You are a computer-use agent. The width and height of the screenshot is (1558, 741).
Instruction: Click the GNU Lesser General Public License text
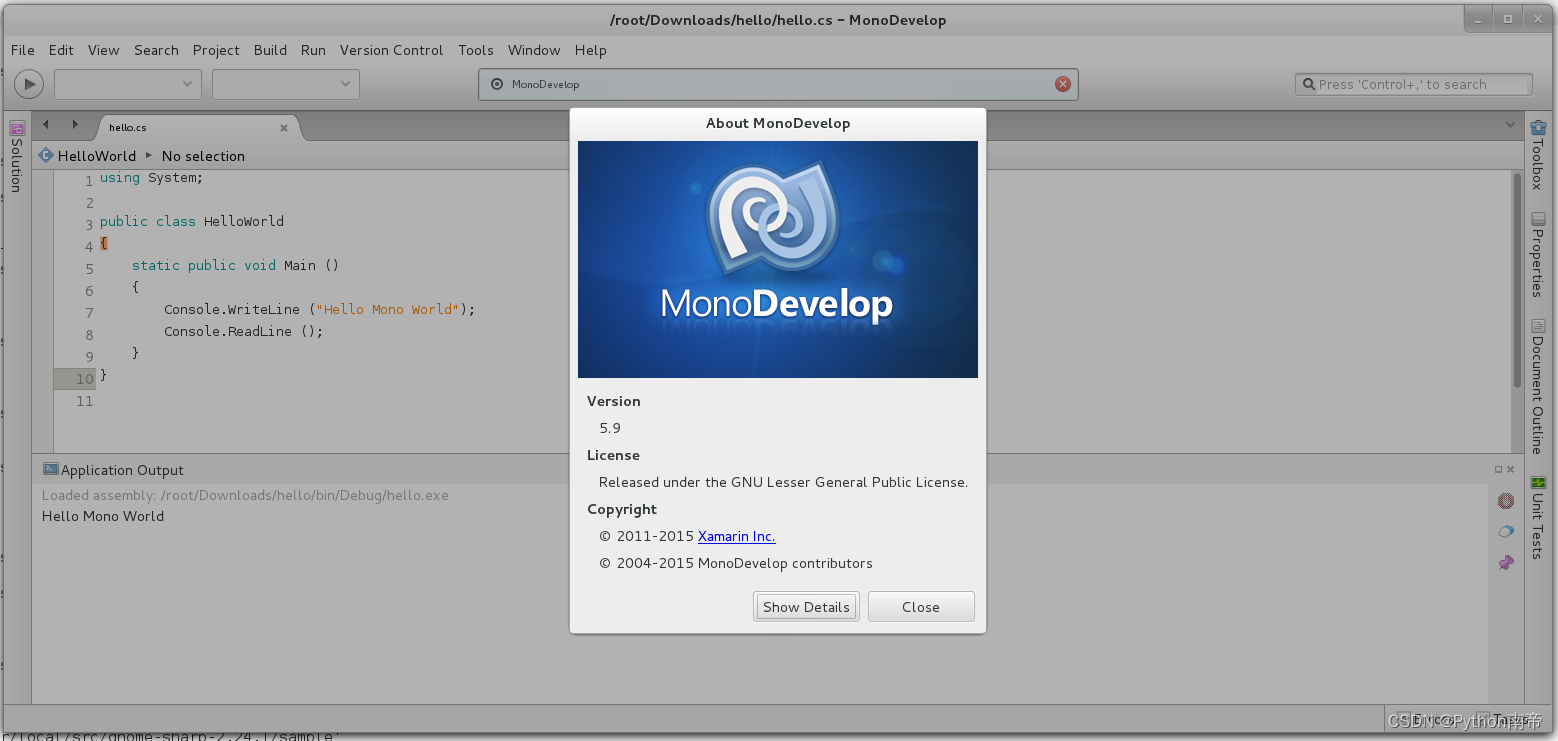click(783, 482)
